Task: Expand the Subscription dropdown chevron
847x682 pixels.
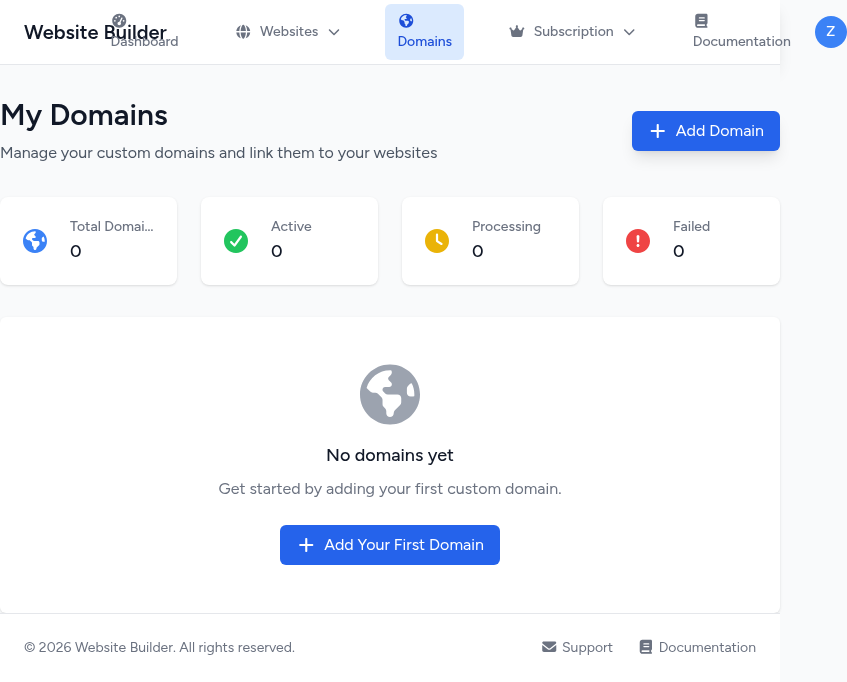Action: (629, 32)
